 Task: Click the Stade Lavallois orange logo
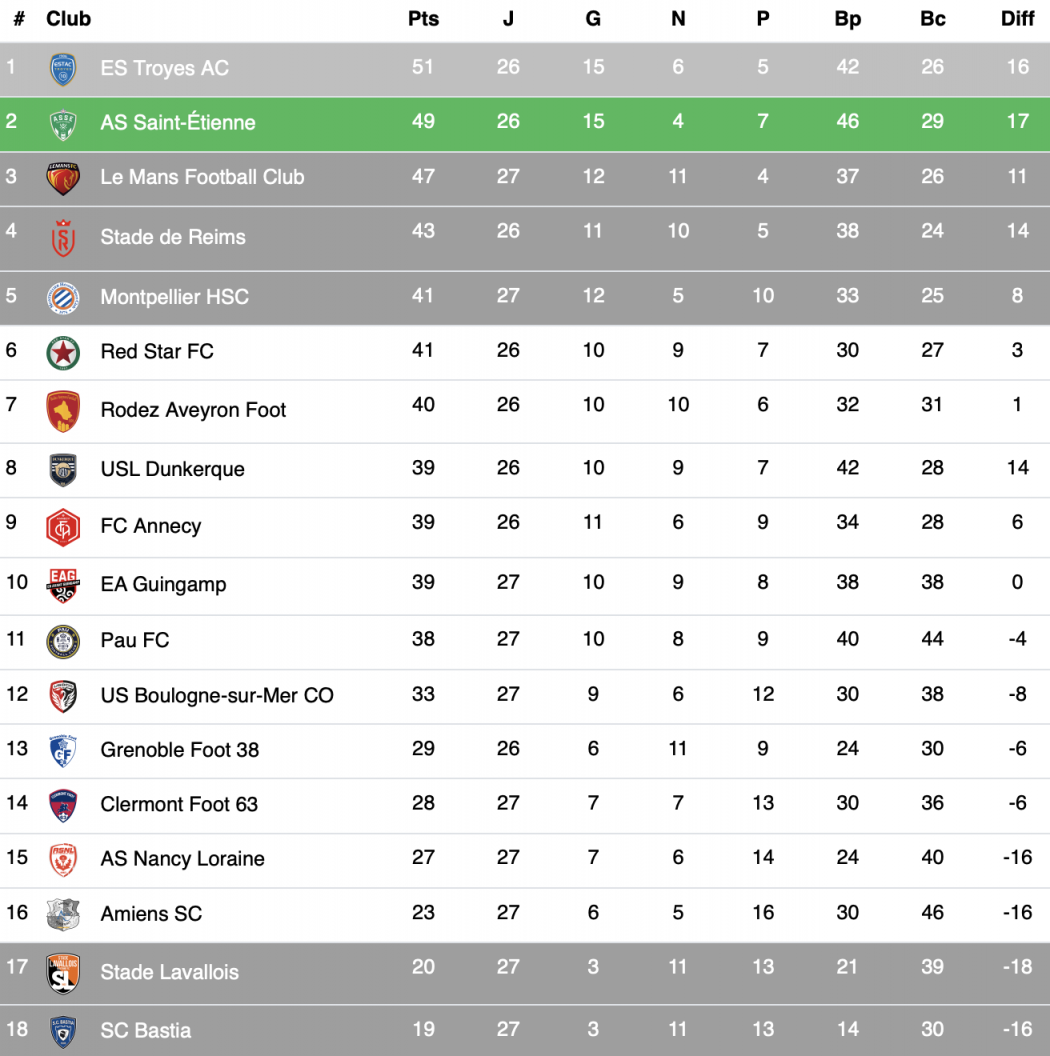coord(63,973)
